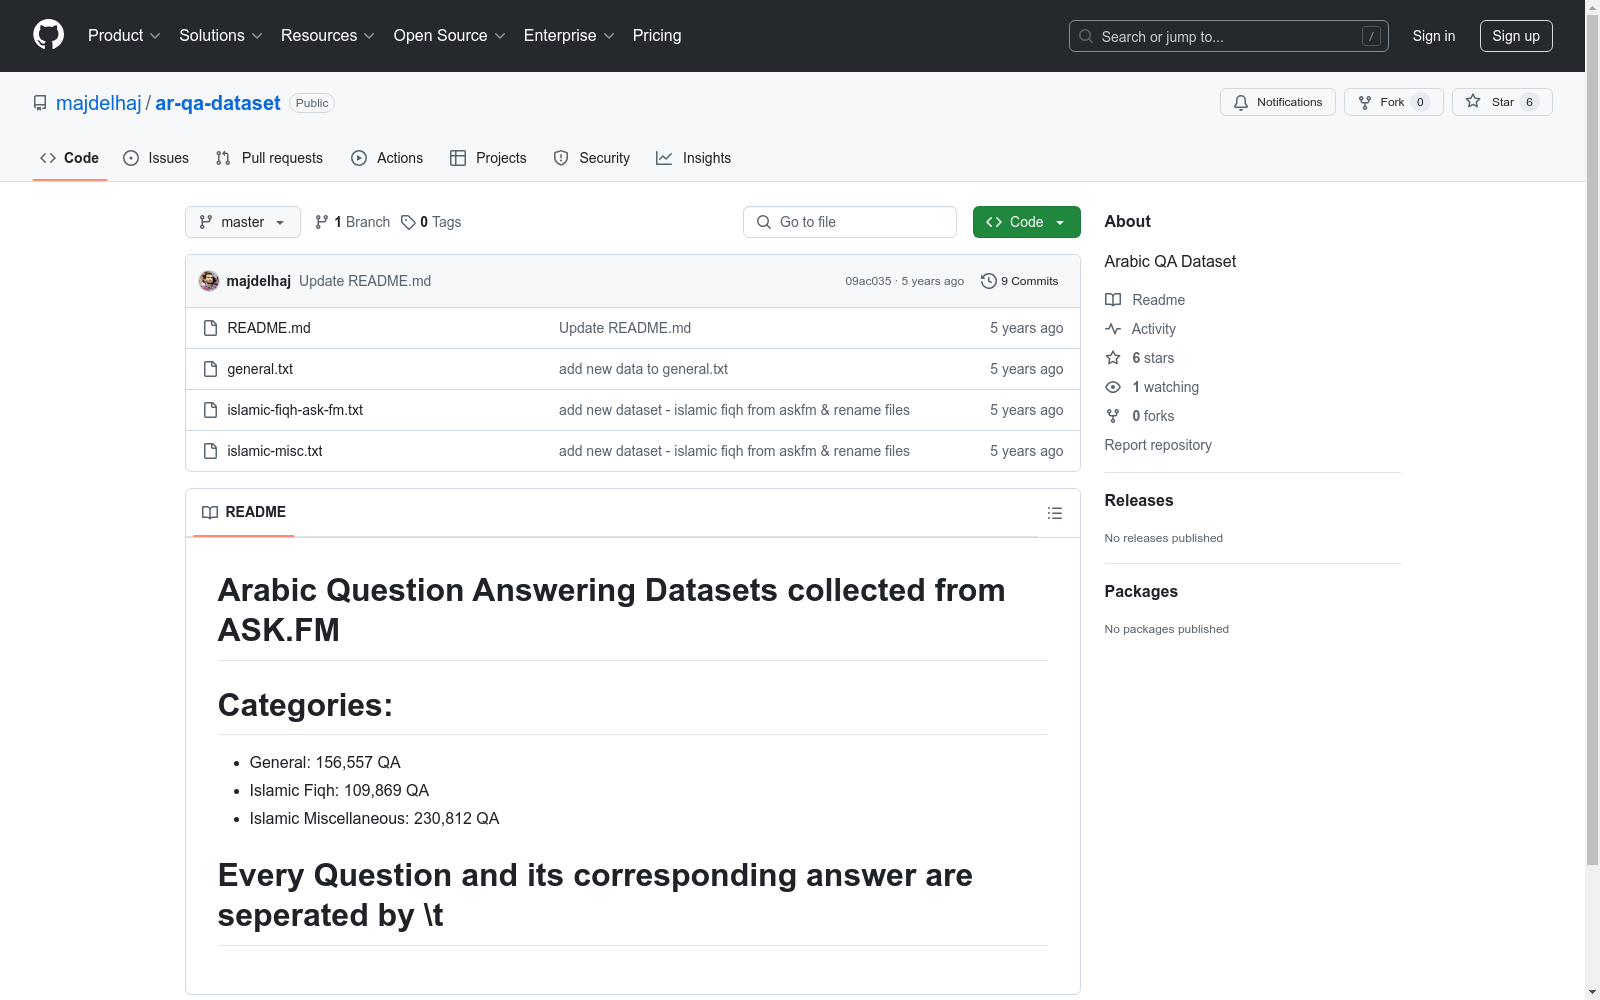
Task: Click Sign in link
Action: (1433, 36)
